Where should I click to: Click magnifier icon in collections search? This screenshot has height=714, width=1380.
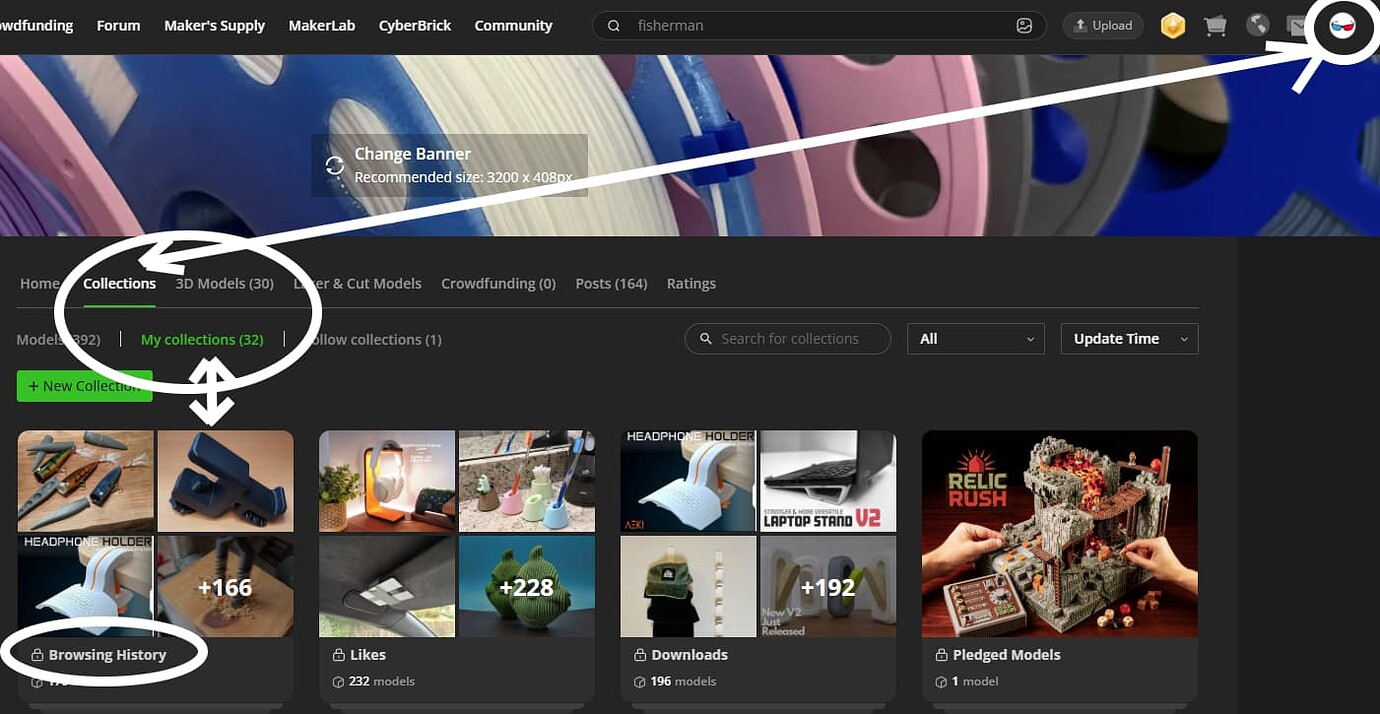(706, 339)
